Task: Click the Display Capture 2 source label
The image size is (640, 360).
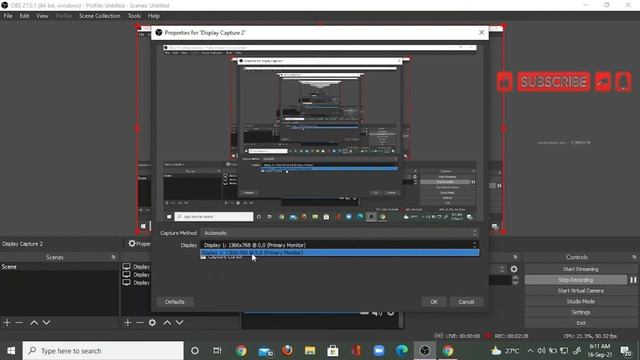Action: (22, 244)
